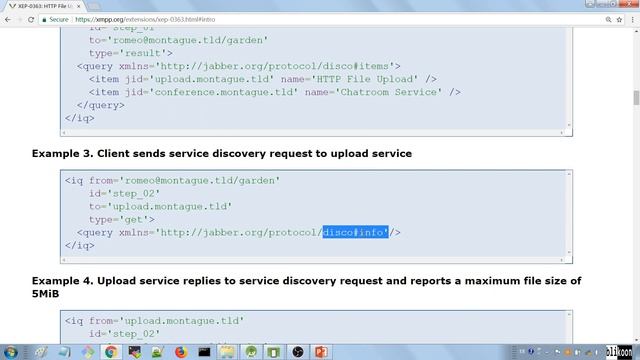Open Chrome's three-dot menu
Image resolution: width=640 pixels, height=360 pixels.
tap(633, 20)
